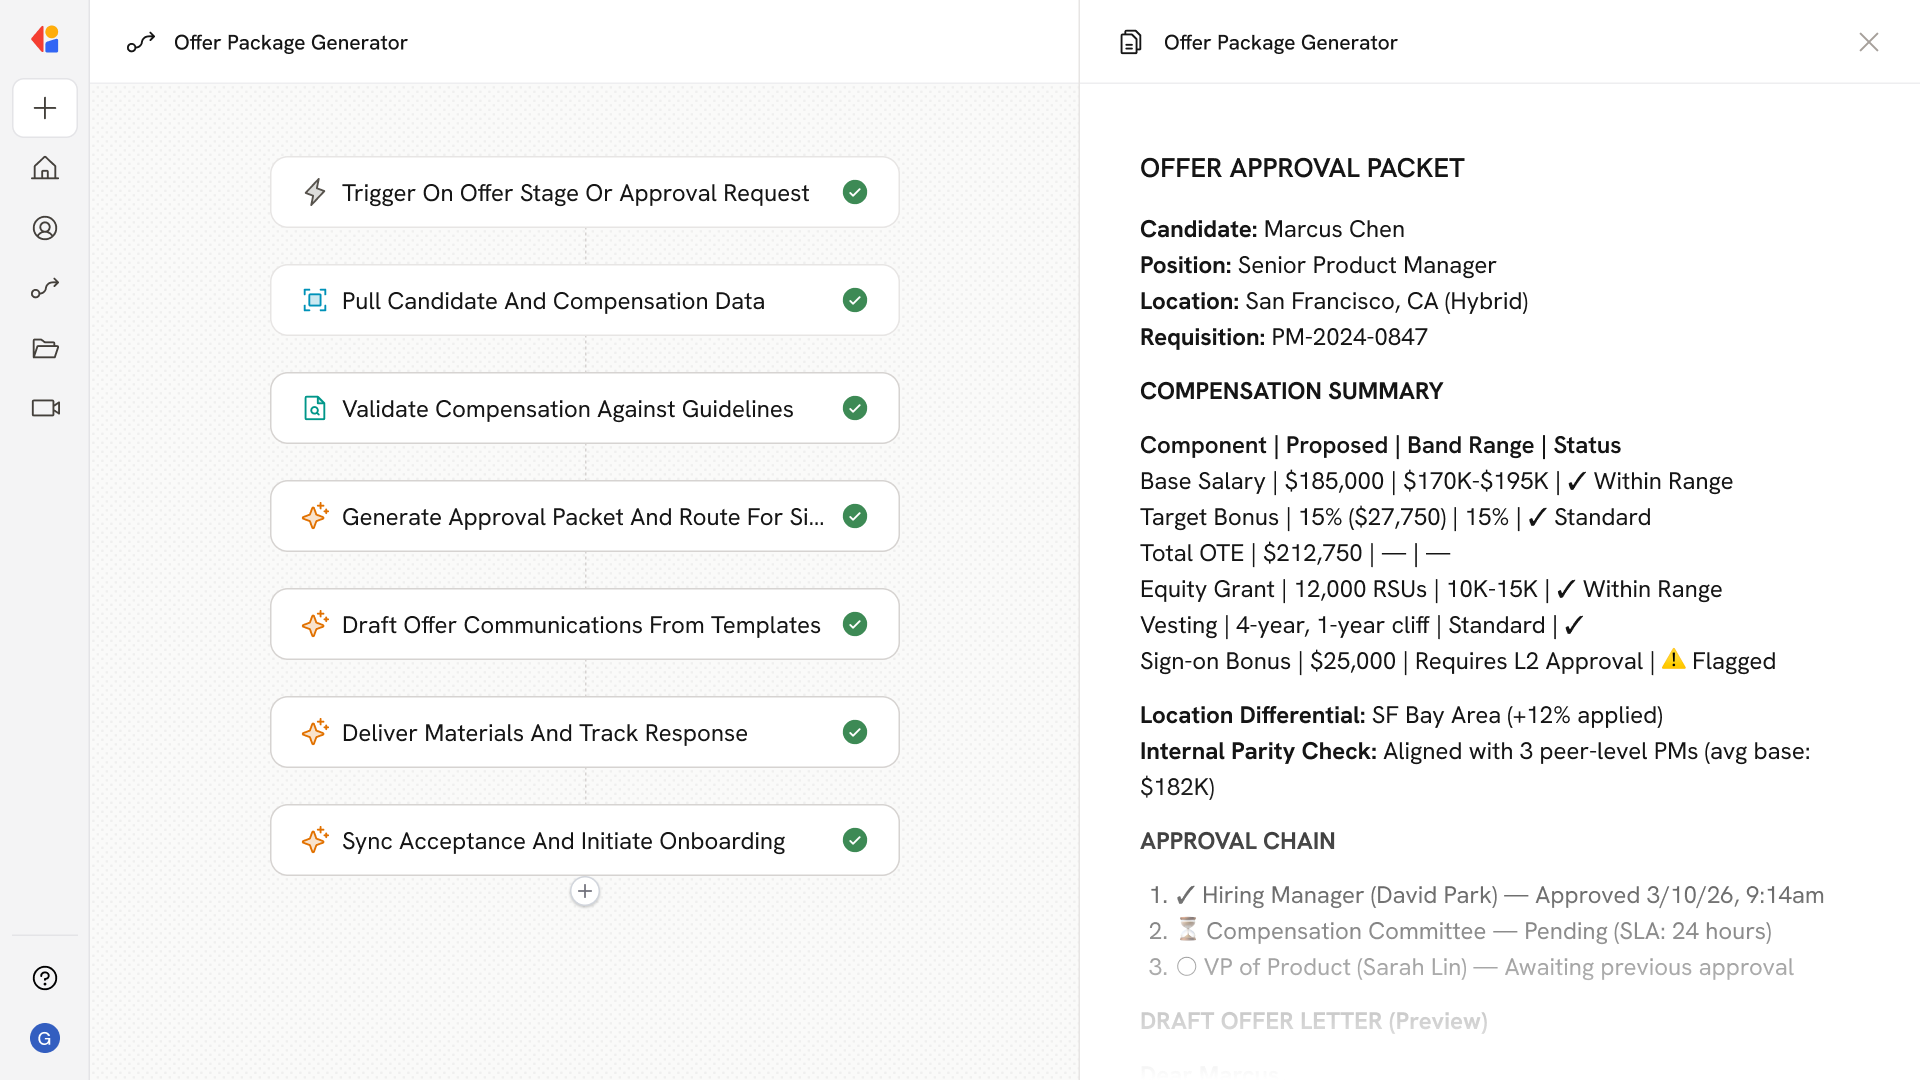Open the profile/contacts sidebar icon
The height and width of the screenshot is (1080, 1920).
point(45,228)
